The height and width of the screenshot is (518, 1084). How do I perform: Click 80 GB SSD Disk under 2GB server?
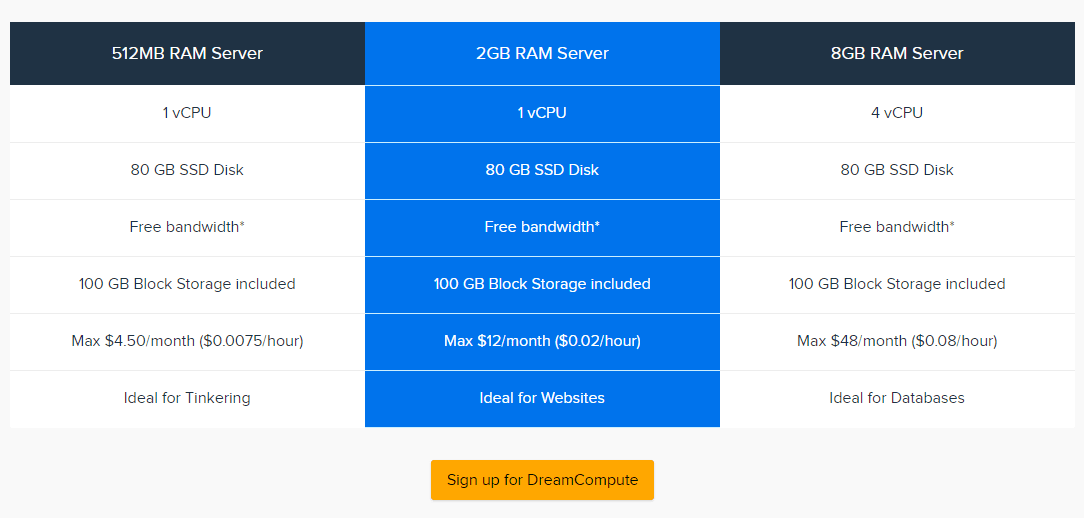tap(542, 170)
